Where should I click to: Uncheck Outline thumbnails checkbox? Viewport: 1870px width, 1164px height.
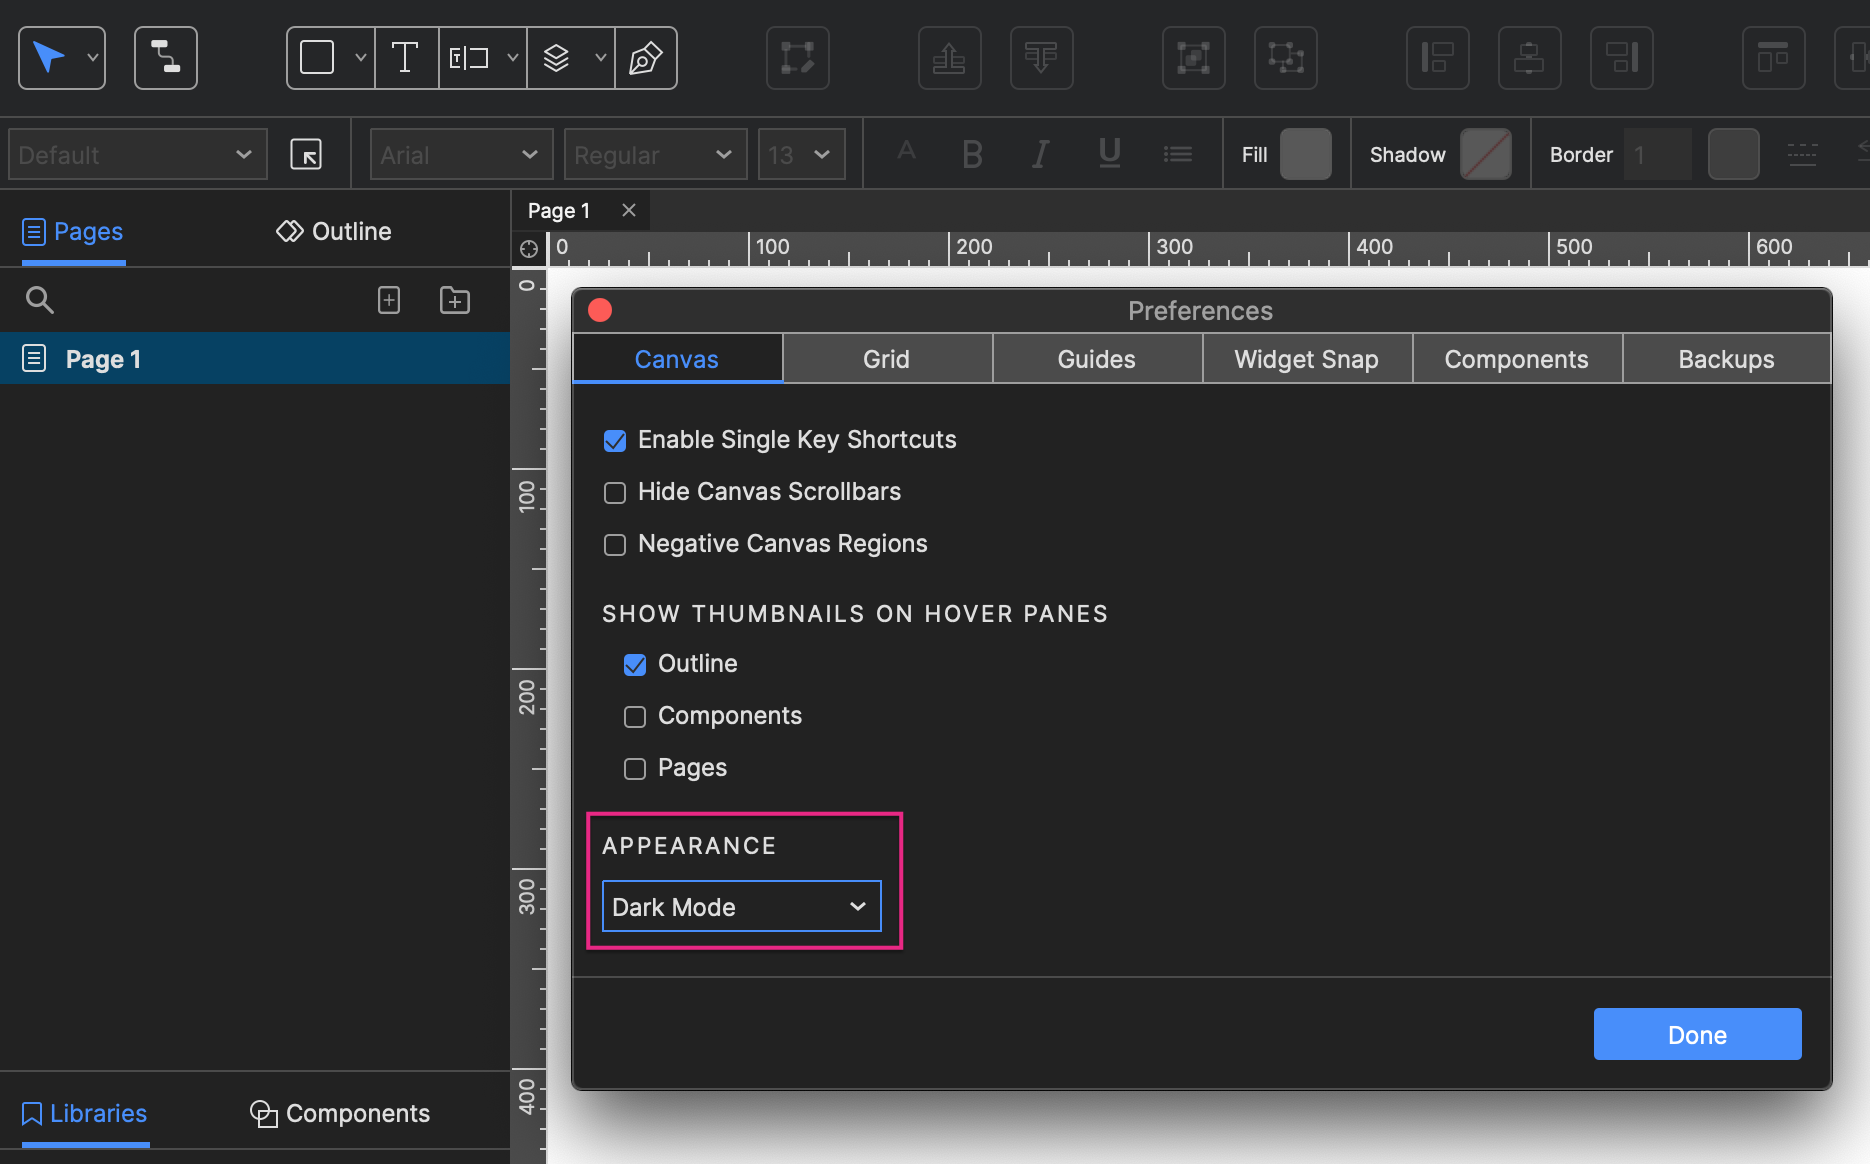tap(635, 665)
